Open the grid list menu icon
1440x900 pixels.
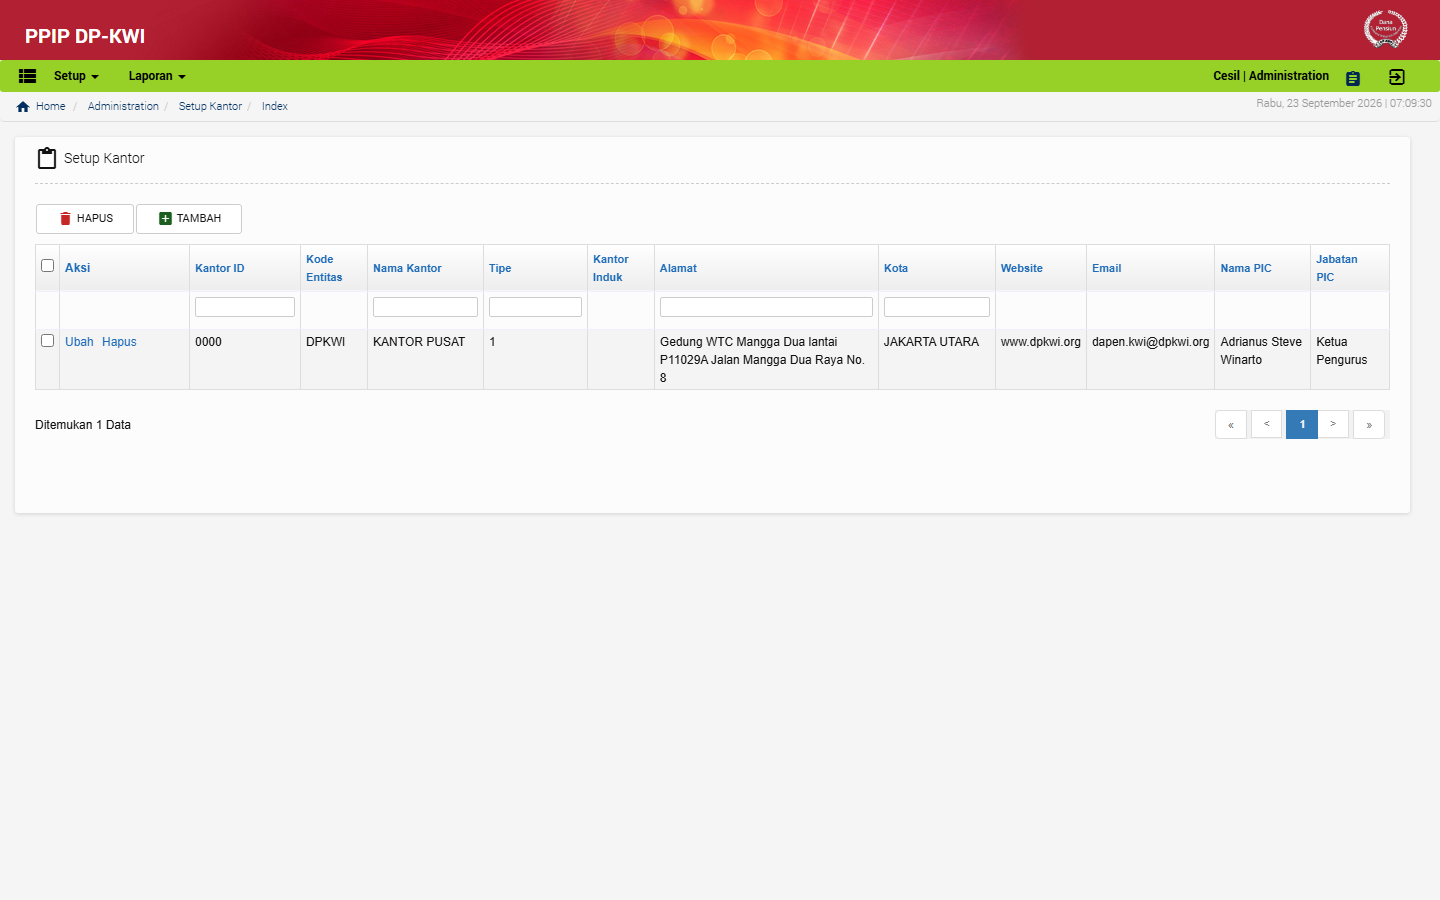(28, 76)
